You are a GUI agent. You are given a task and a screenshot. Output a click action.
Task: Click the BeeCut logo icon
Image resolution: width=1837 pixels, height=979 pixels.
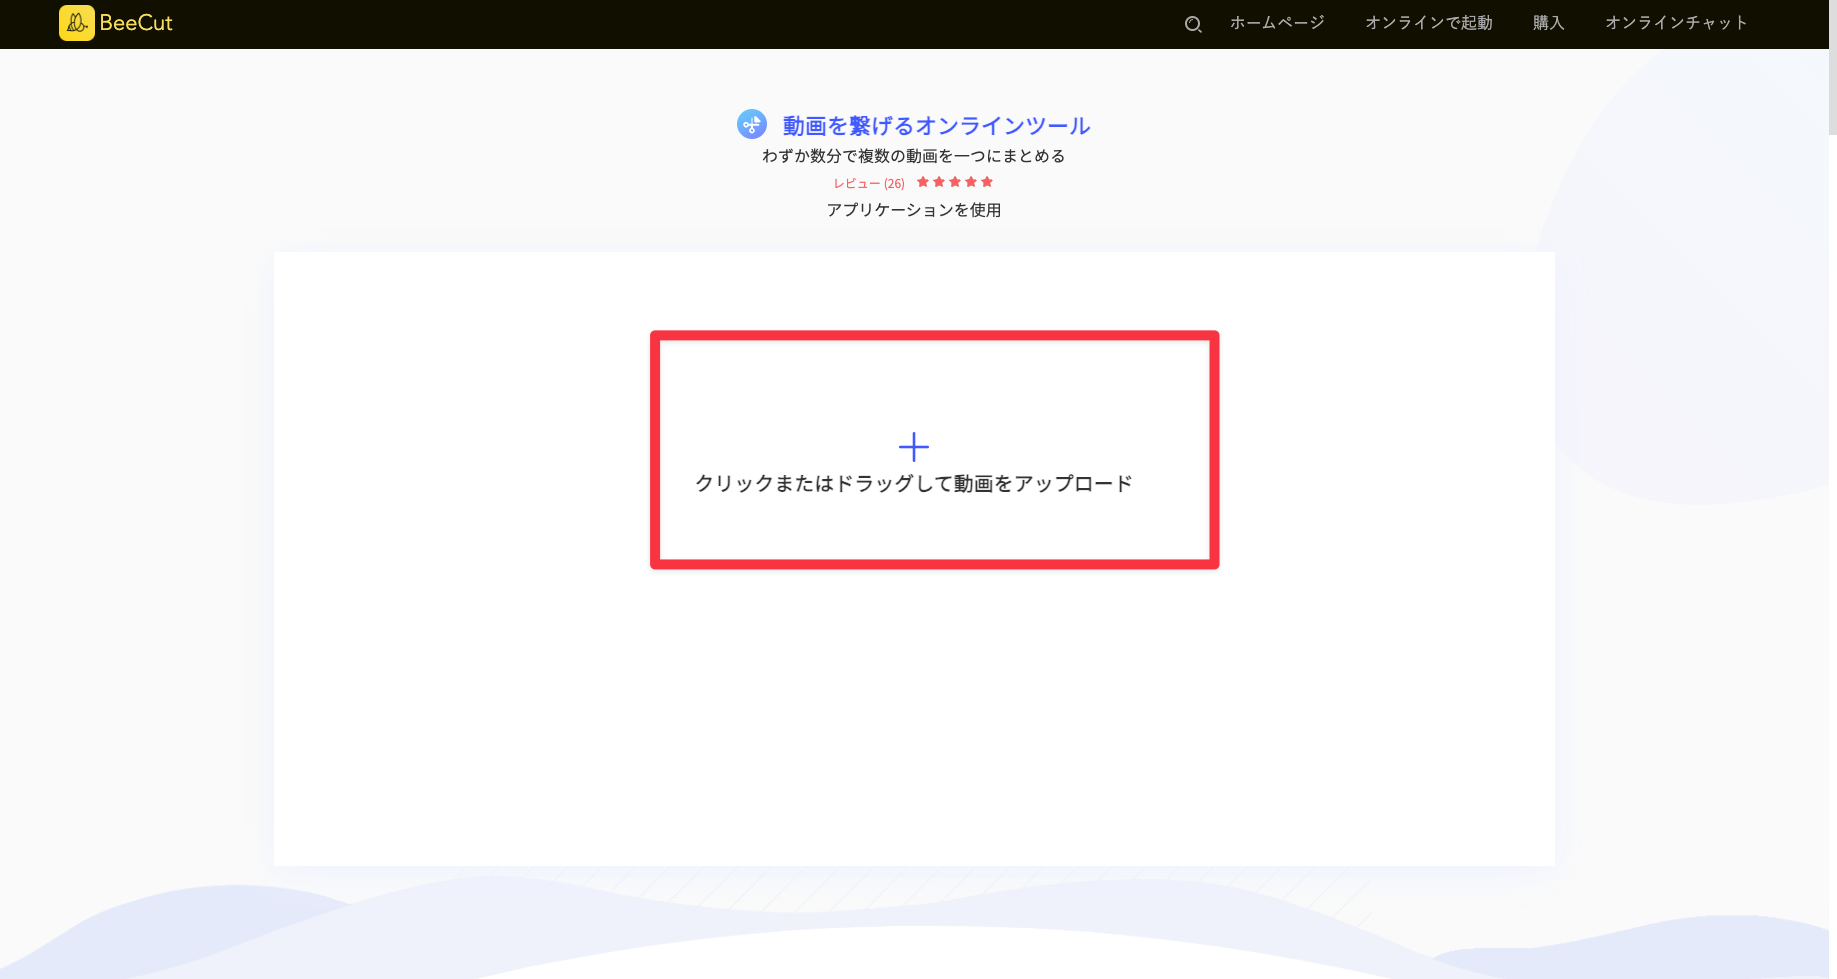tap(77, 23)
